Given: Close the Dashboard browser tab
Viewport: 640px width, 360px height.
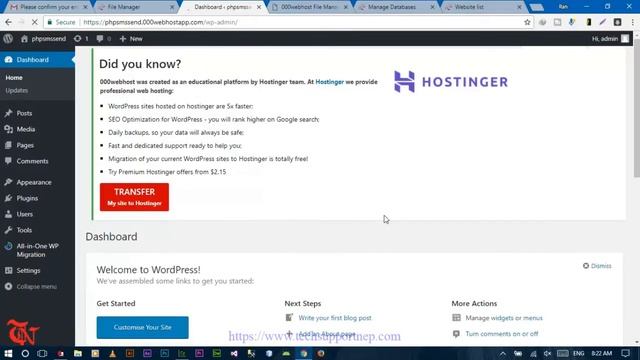Looking at the screenshot, I should (259, 7).
